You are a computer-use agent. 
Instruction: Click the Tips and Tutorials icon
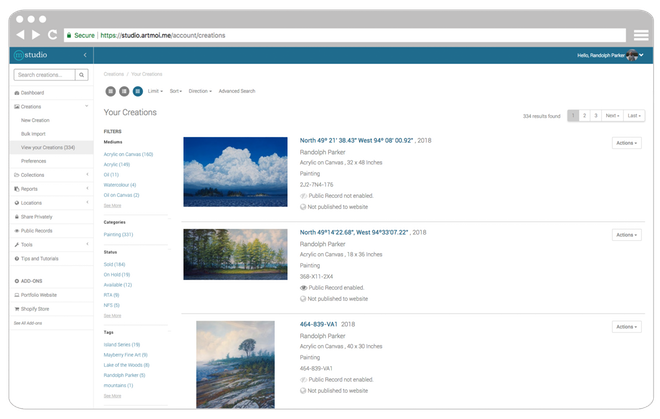17,259
